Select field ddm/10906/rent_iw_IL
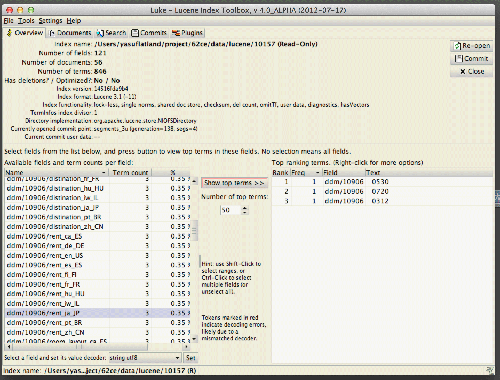The width and height of the screenshot is (500, 380). tap(97, 303)
